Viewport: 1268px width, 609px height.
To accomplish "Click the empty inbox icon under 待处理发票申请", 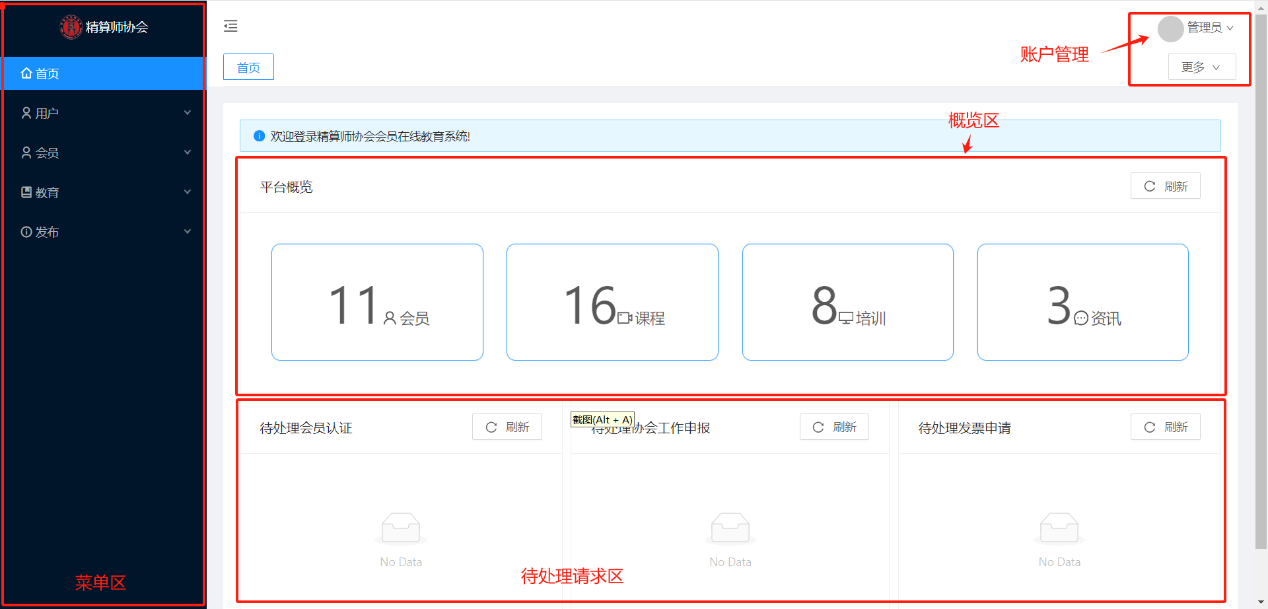I will (1059, 527).
